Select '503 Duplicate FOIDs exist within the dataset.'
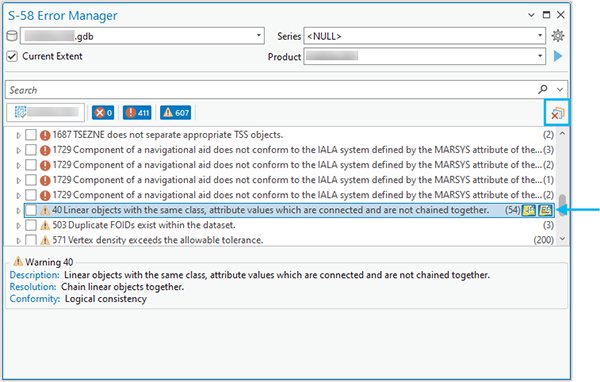This screenshot has width=600, height=382. click(x=144, y=225)
